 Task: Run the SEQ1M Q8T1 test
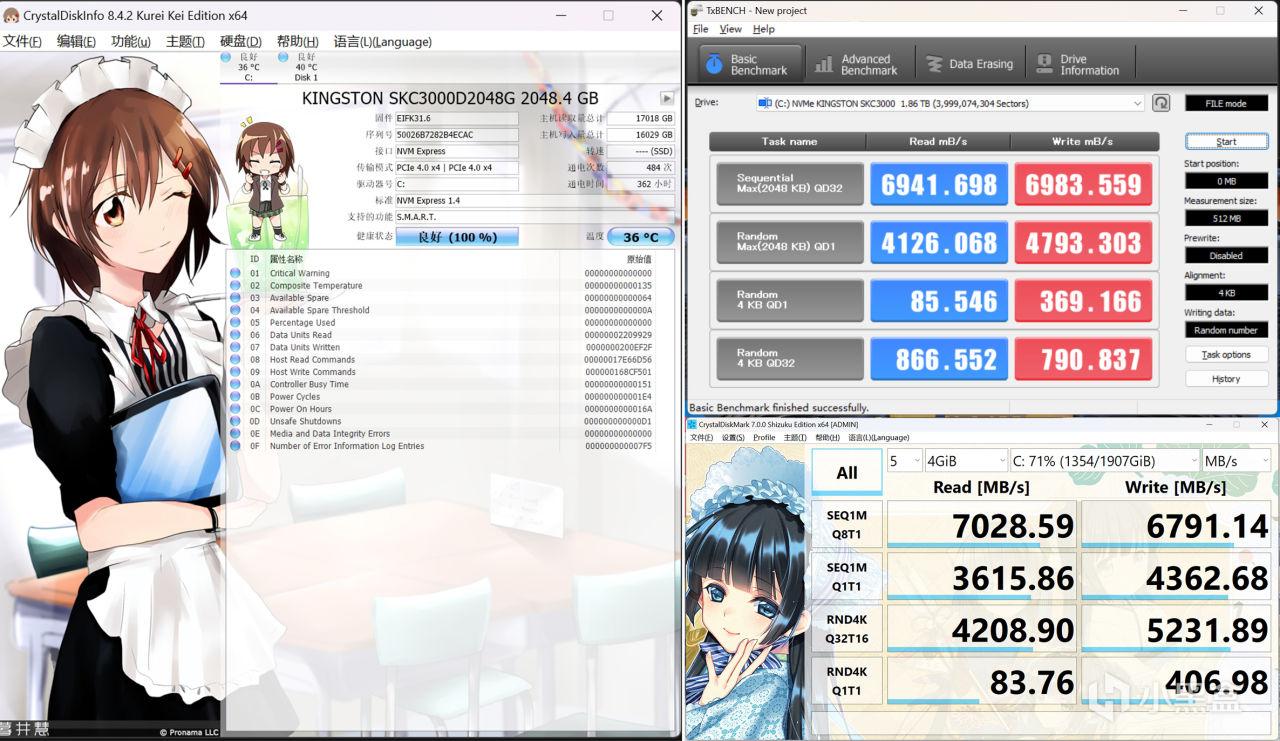847,523
